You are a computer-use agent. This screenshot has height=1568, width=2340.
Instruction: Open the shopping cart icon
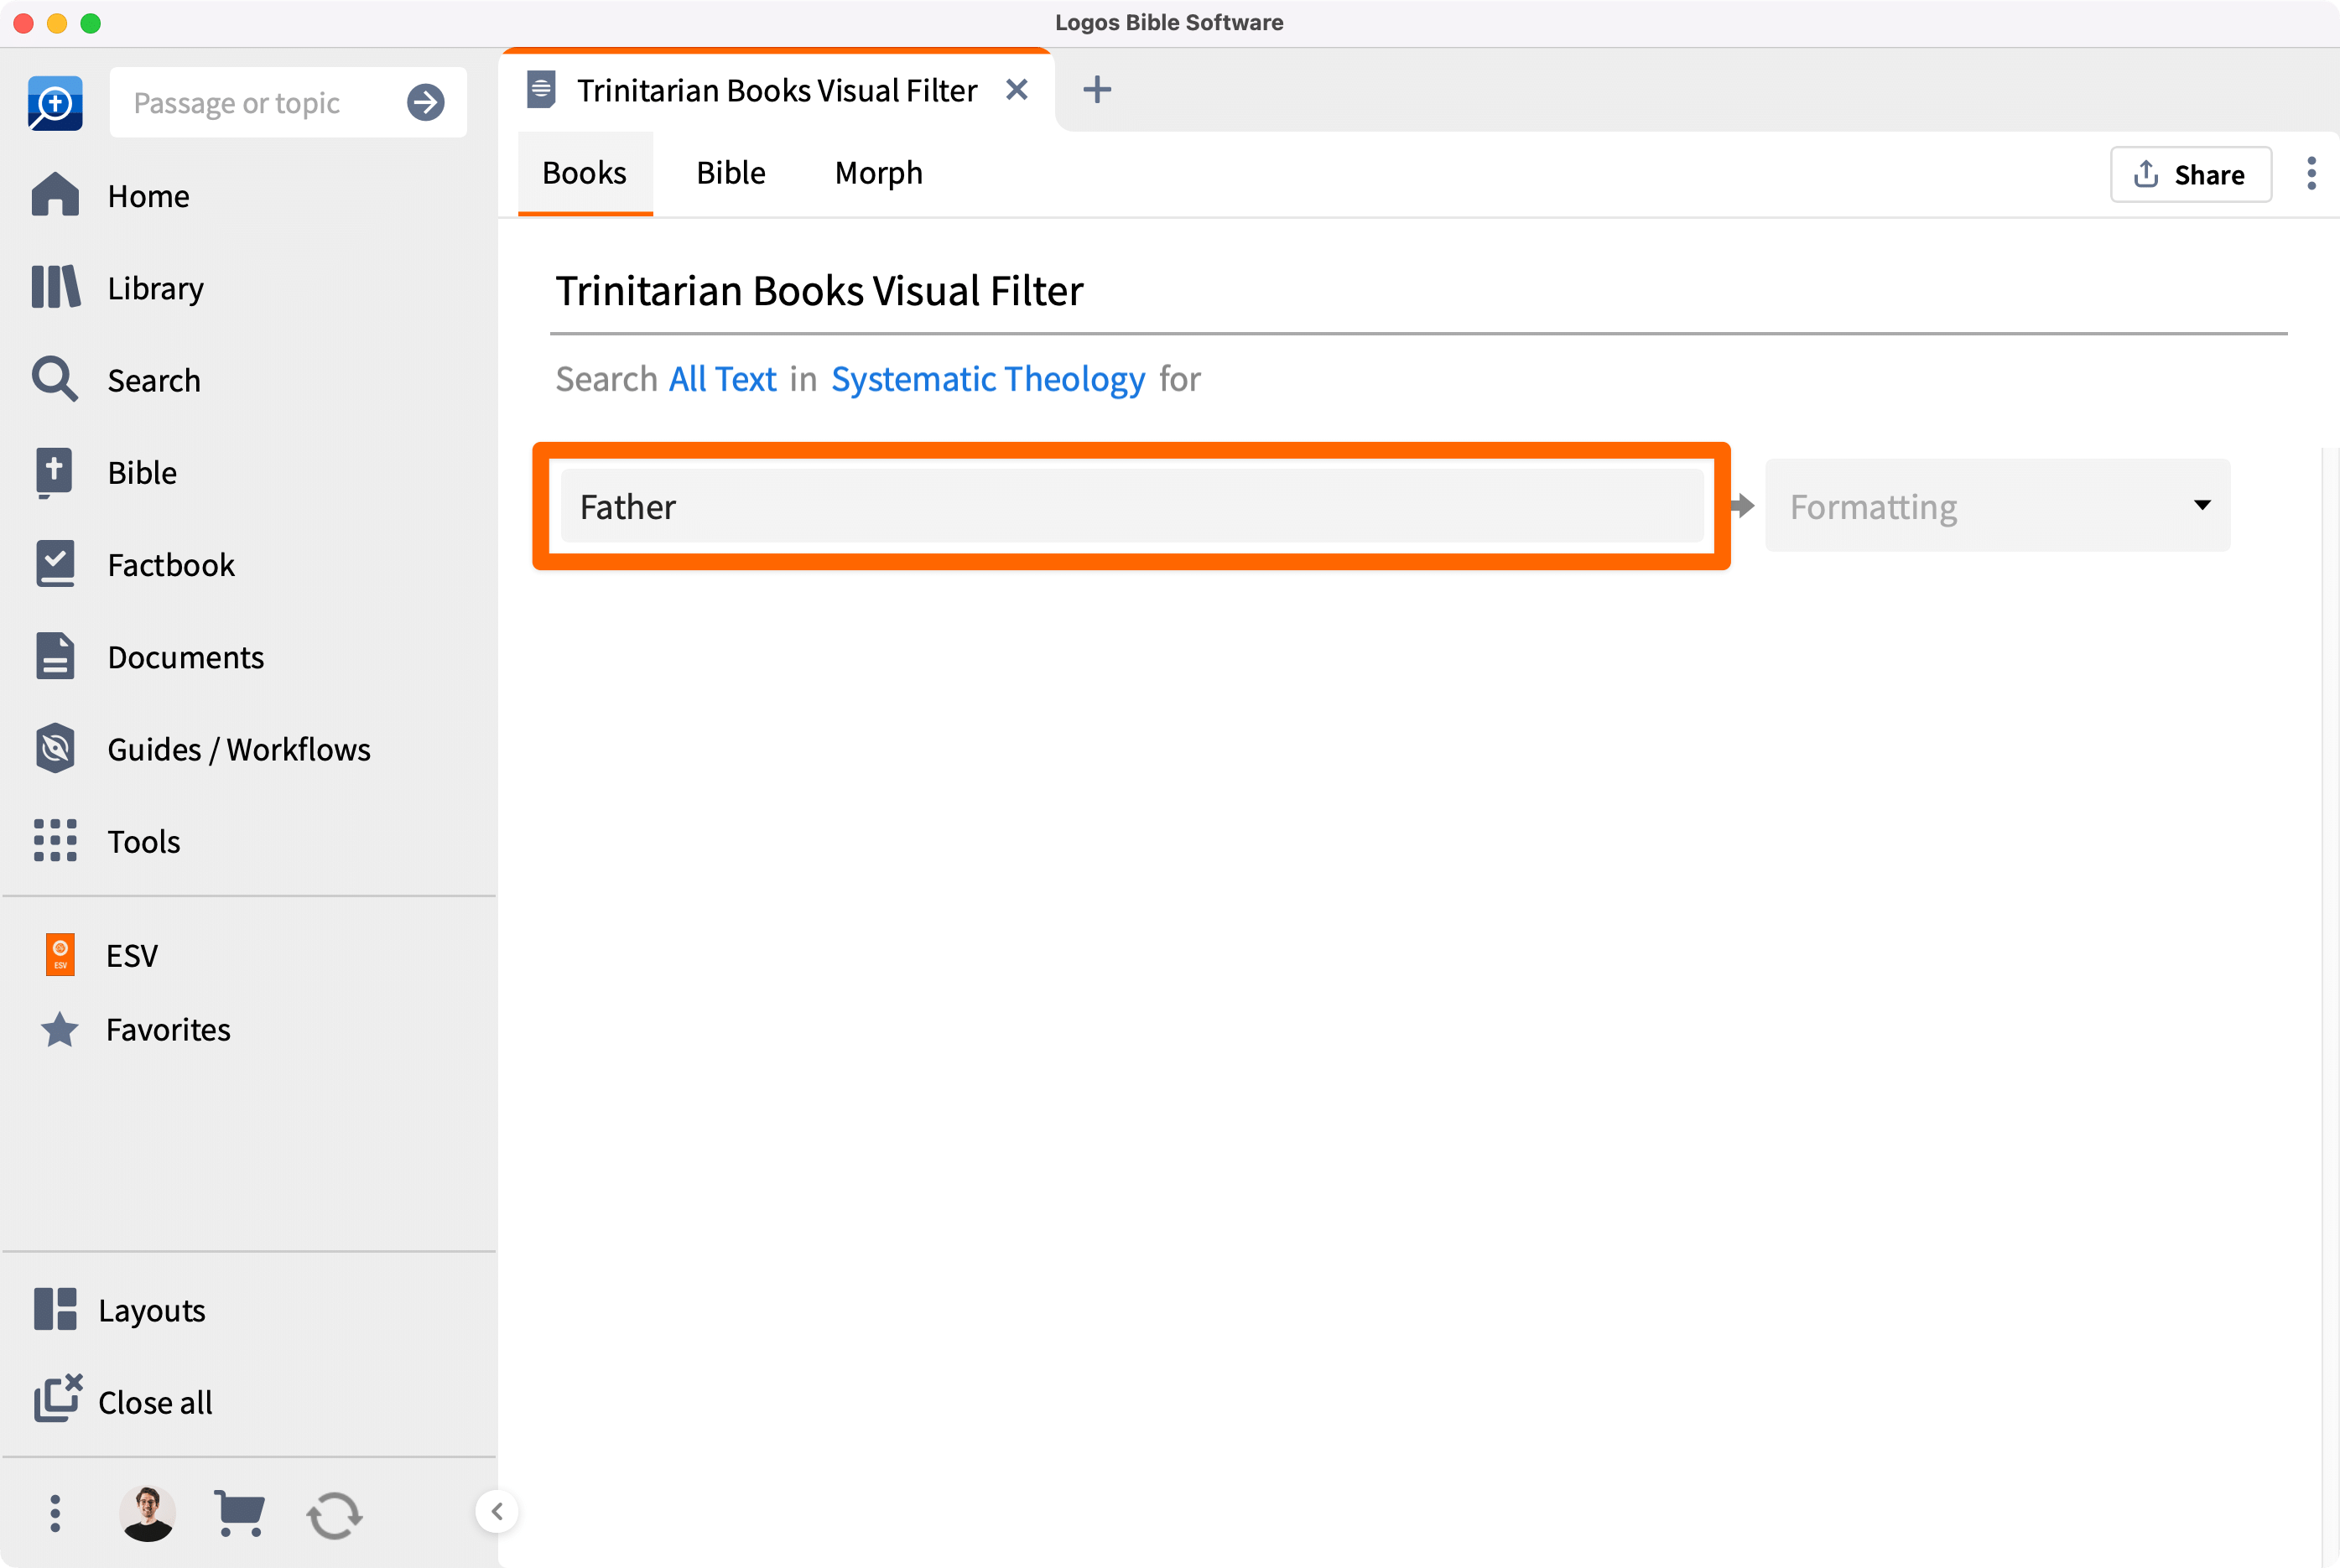tap(240, 1513)
